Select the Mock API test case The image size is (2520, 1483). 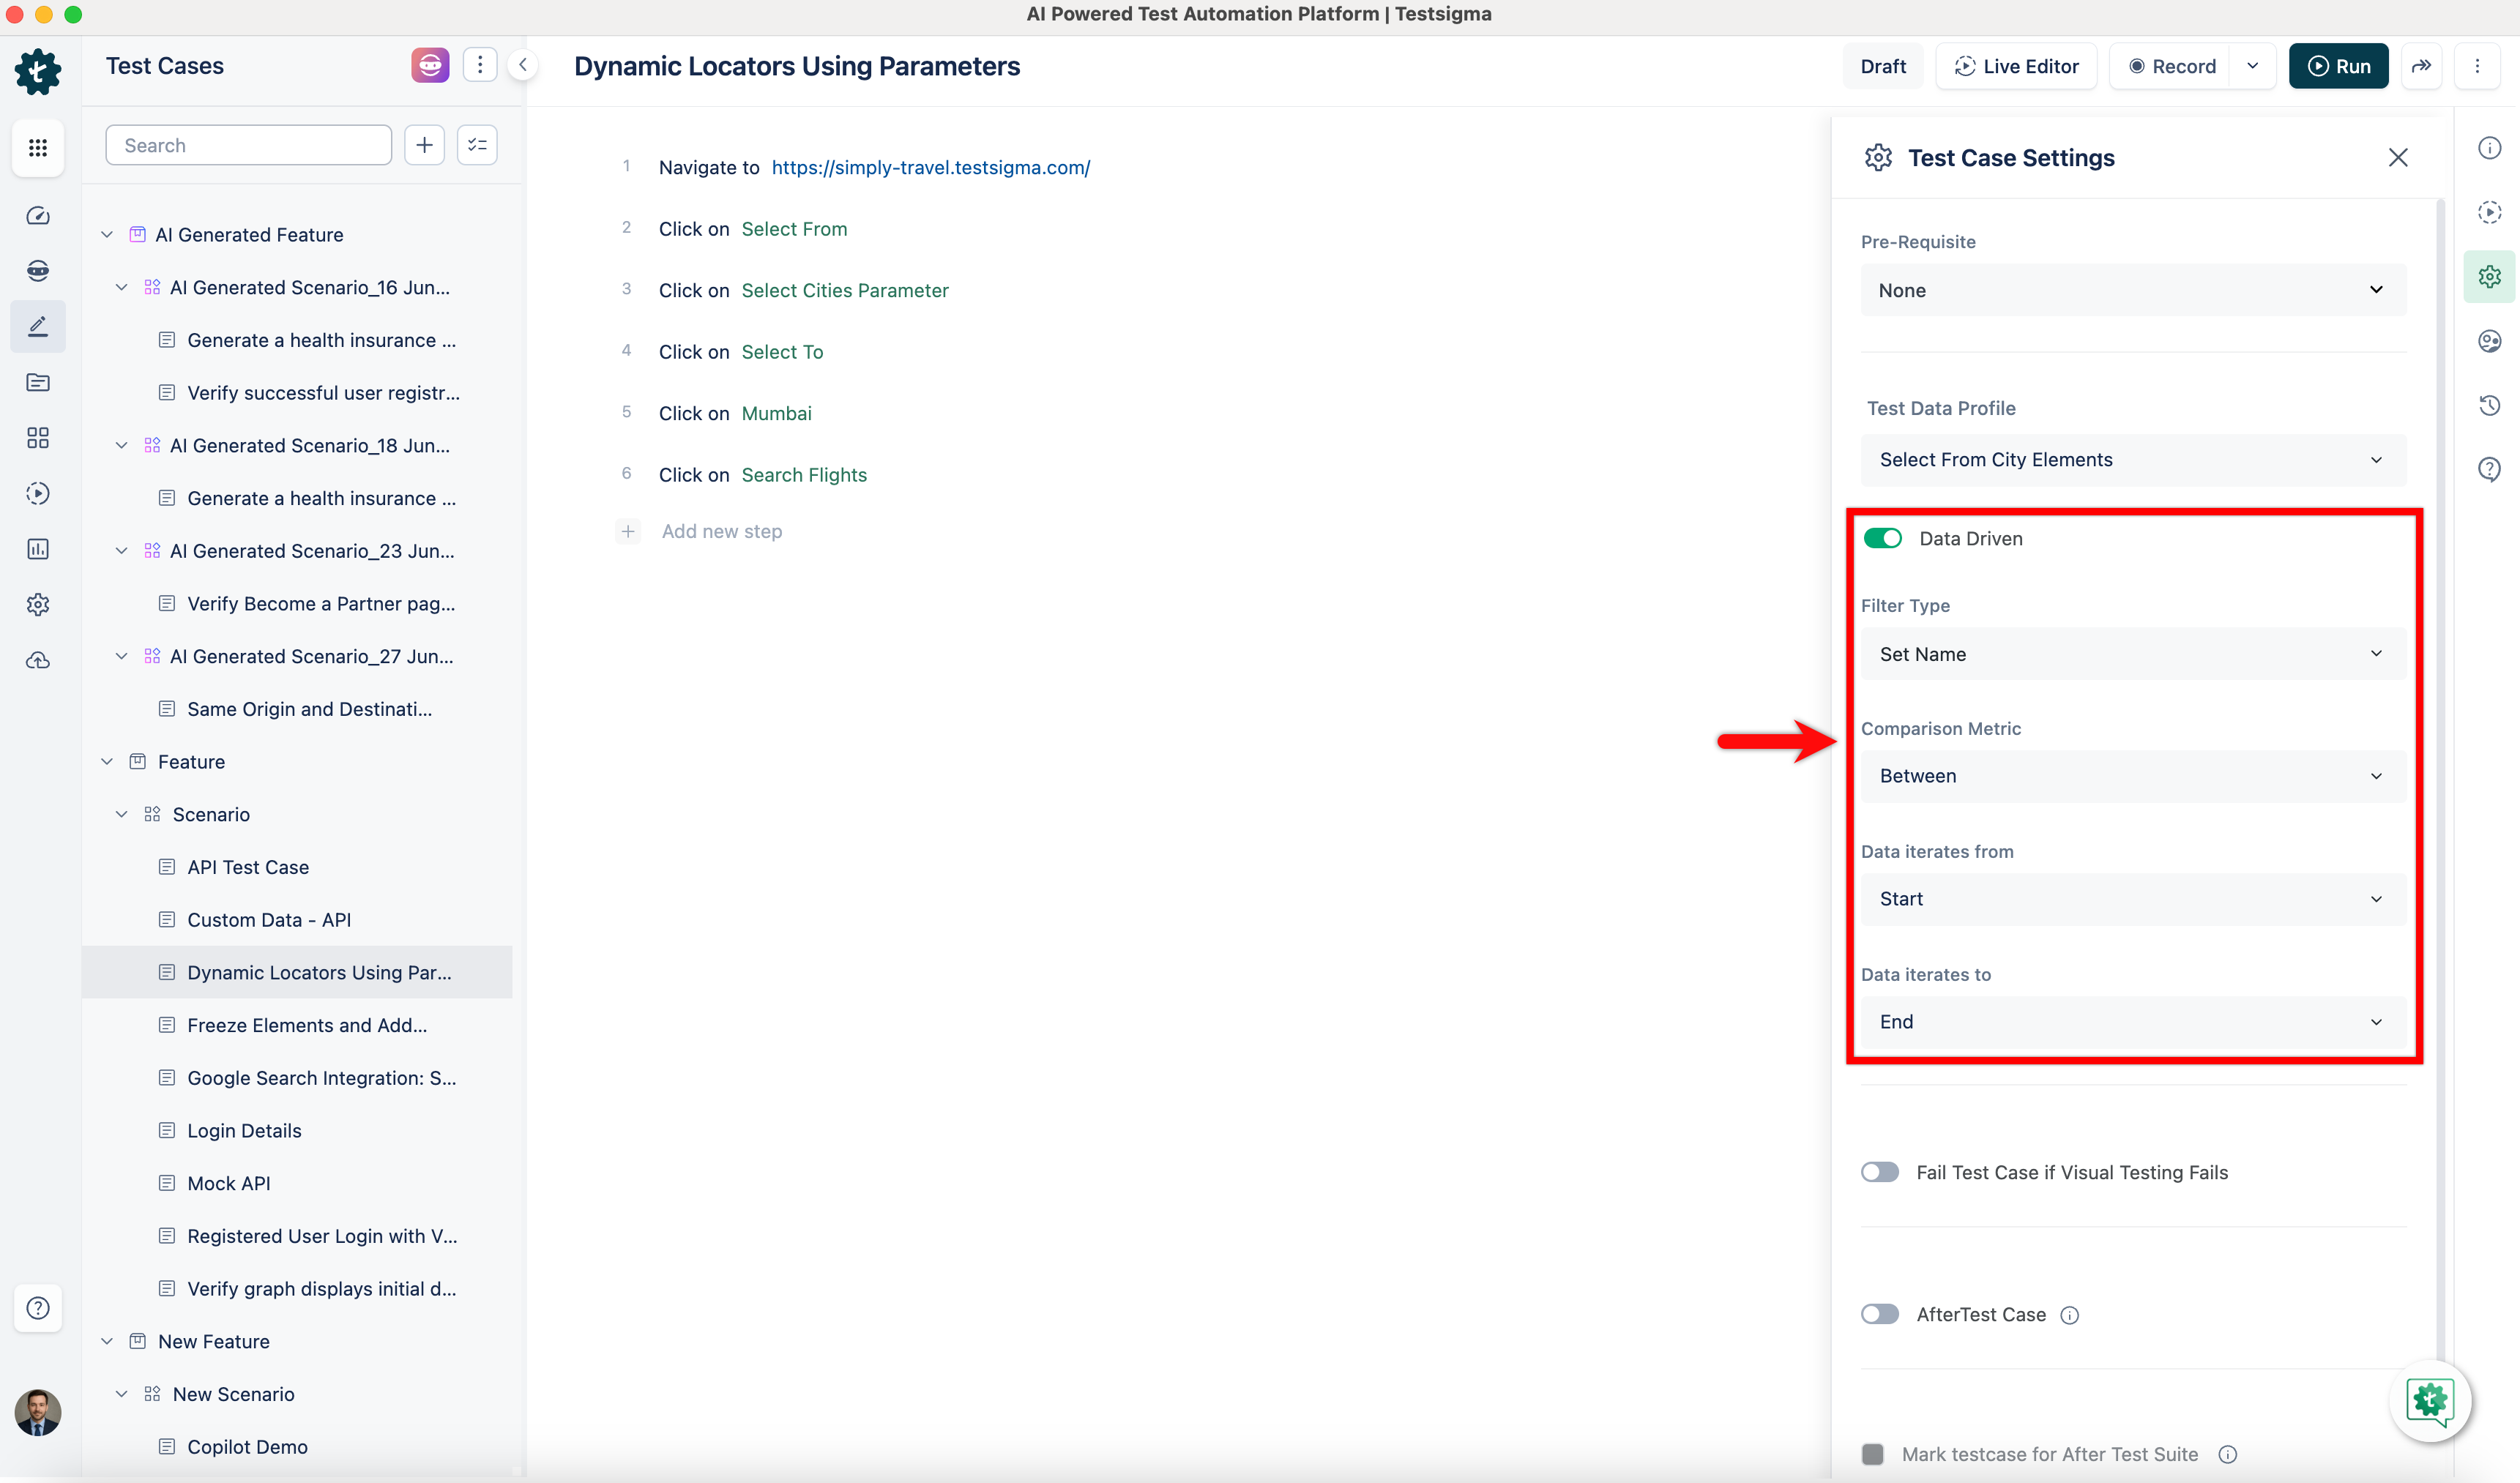[229, 1183]
